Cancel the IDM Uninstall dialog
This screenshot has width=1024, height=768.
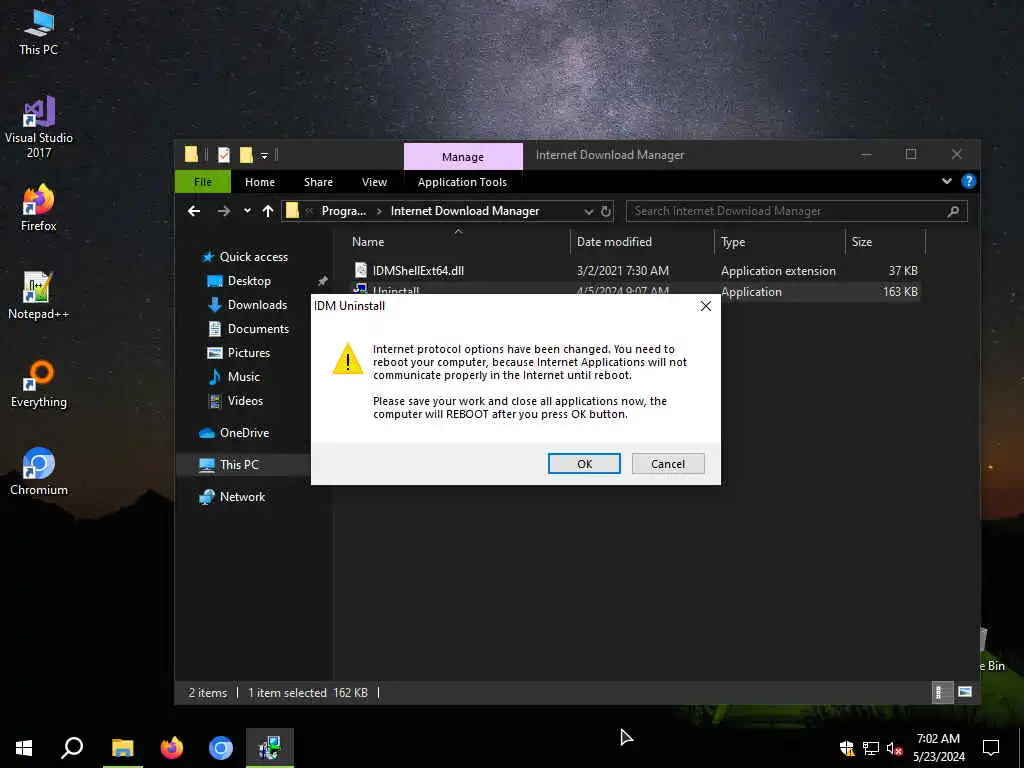pos(667,464)
